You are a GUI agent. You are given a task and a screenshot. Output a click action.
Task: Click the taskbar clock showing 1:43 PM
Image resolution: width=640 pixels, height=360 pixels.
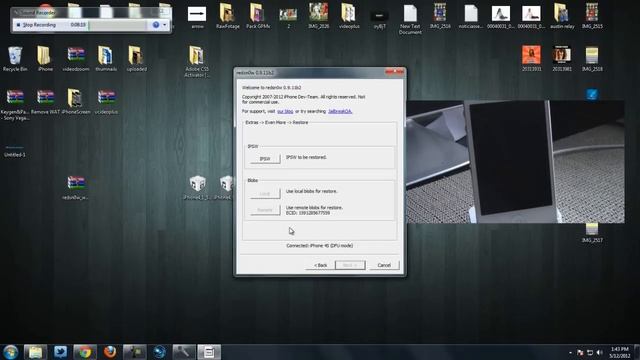[x=620, y=352]
